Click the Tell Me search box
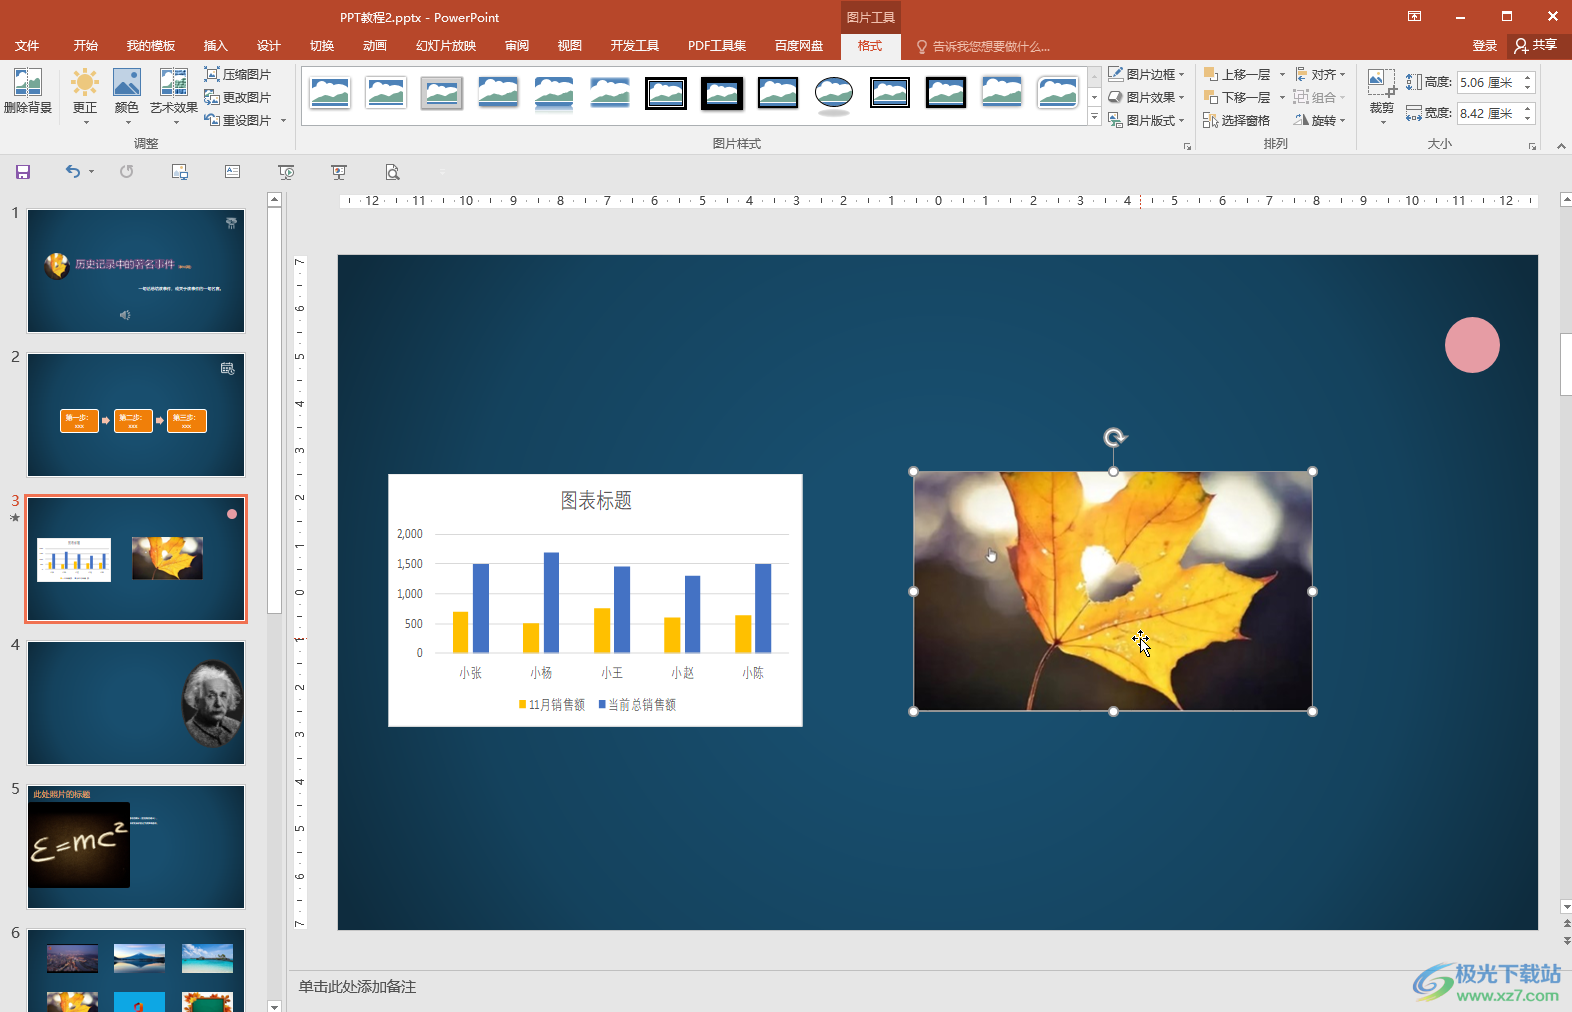1572x1012 pixels. (x=984, y=46)
